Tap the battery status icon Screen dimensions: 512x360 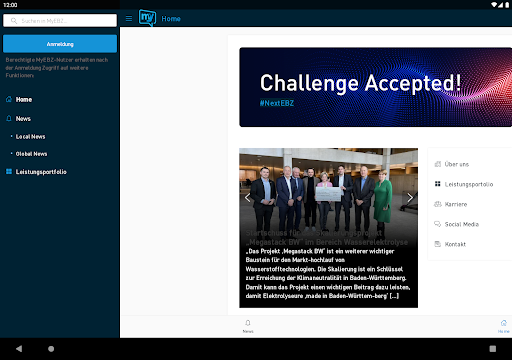[x=507, y=5]
